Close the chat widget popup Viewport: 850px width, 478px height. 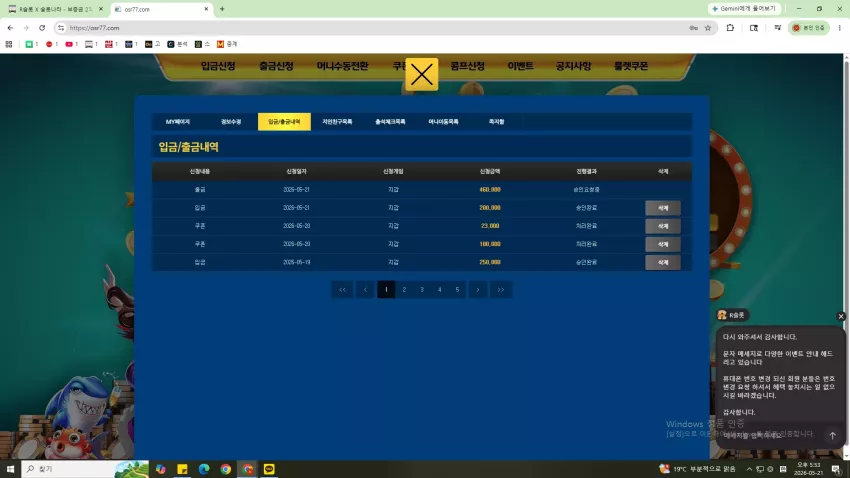point(841,316)
